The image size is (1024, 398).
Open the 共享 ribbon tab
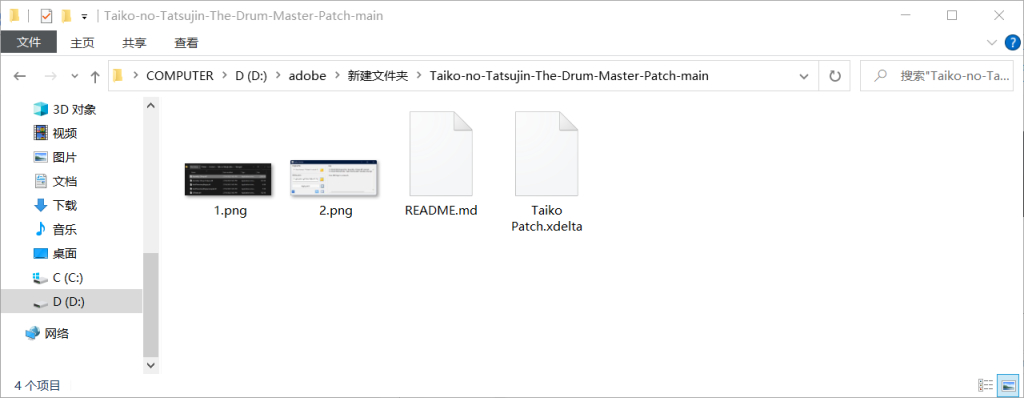135,43
